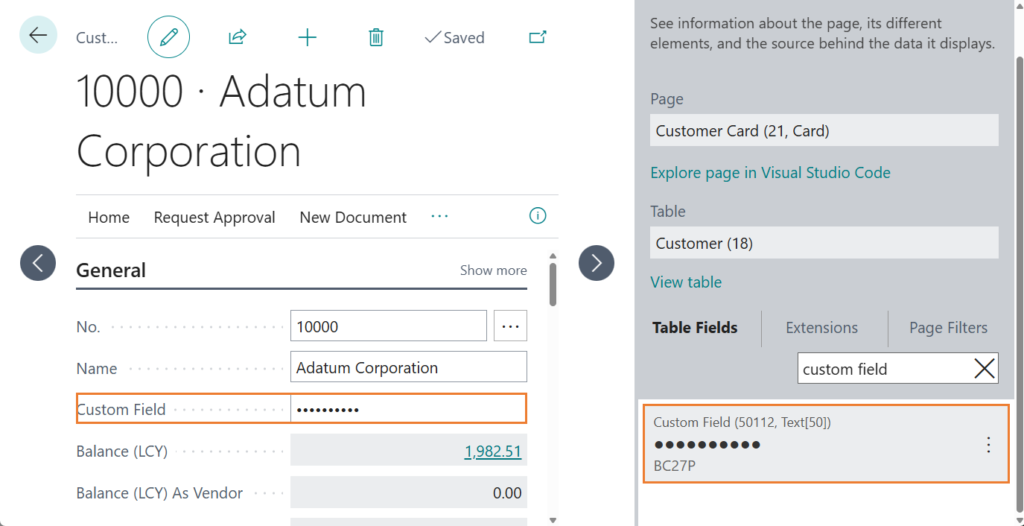Viewport: 1024px width, 526px height.
Task: Clear the custom field search text
Action: tap(984, 369)
